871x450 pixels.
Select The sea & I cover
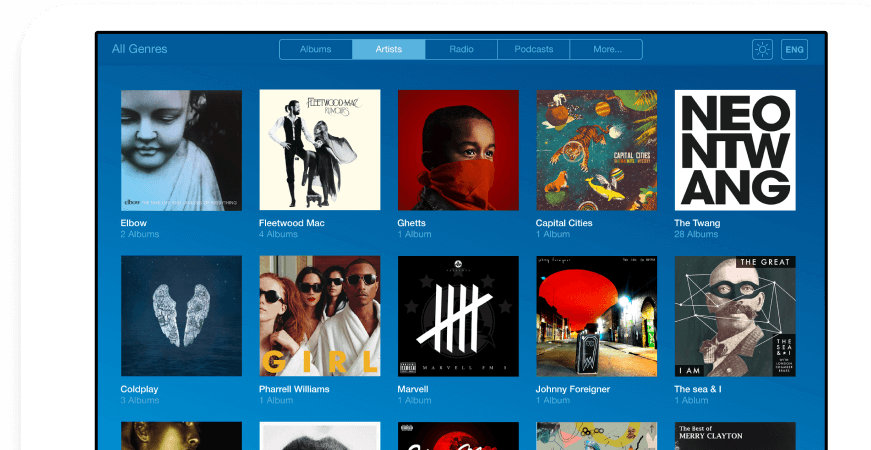point(735,316)
